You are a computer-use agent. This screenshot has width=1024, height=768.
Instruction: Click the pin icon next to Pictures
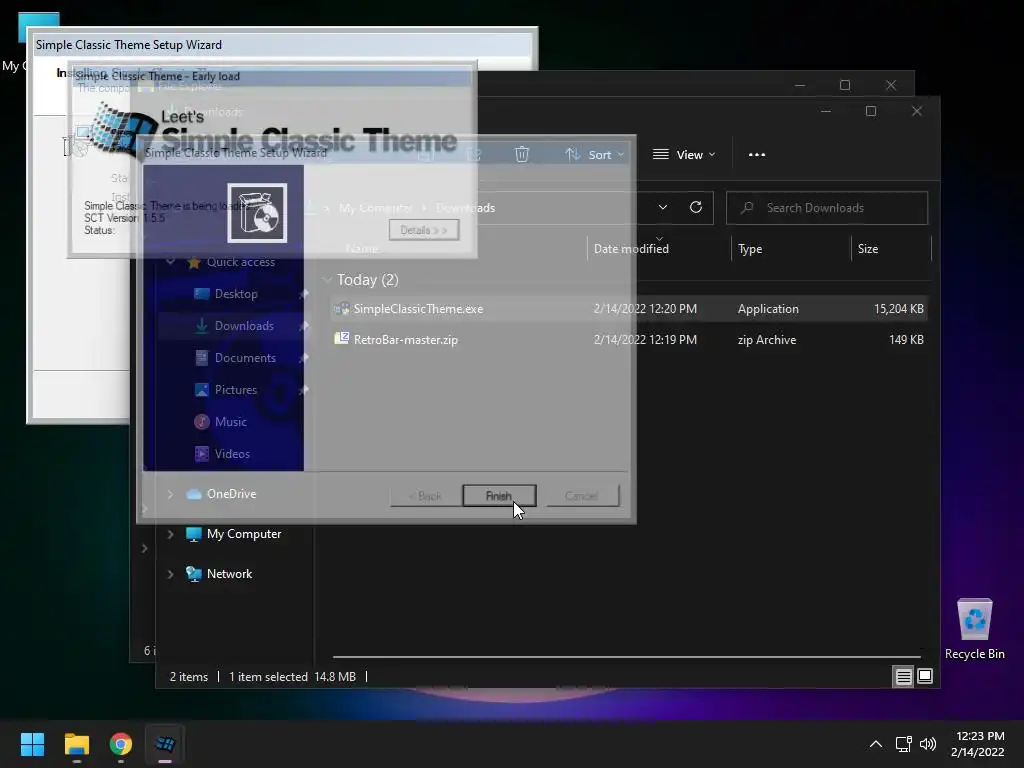click(304, 390)
